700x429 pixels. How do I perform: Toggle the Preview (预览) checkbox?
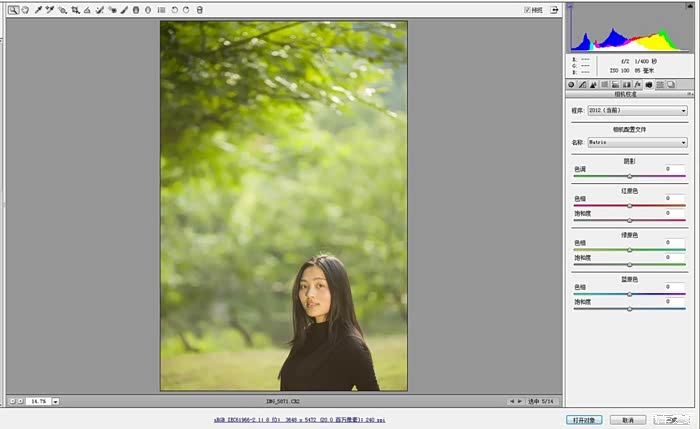(527, 10)
